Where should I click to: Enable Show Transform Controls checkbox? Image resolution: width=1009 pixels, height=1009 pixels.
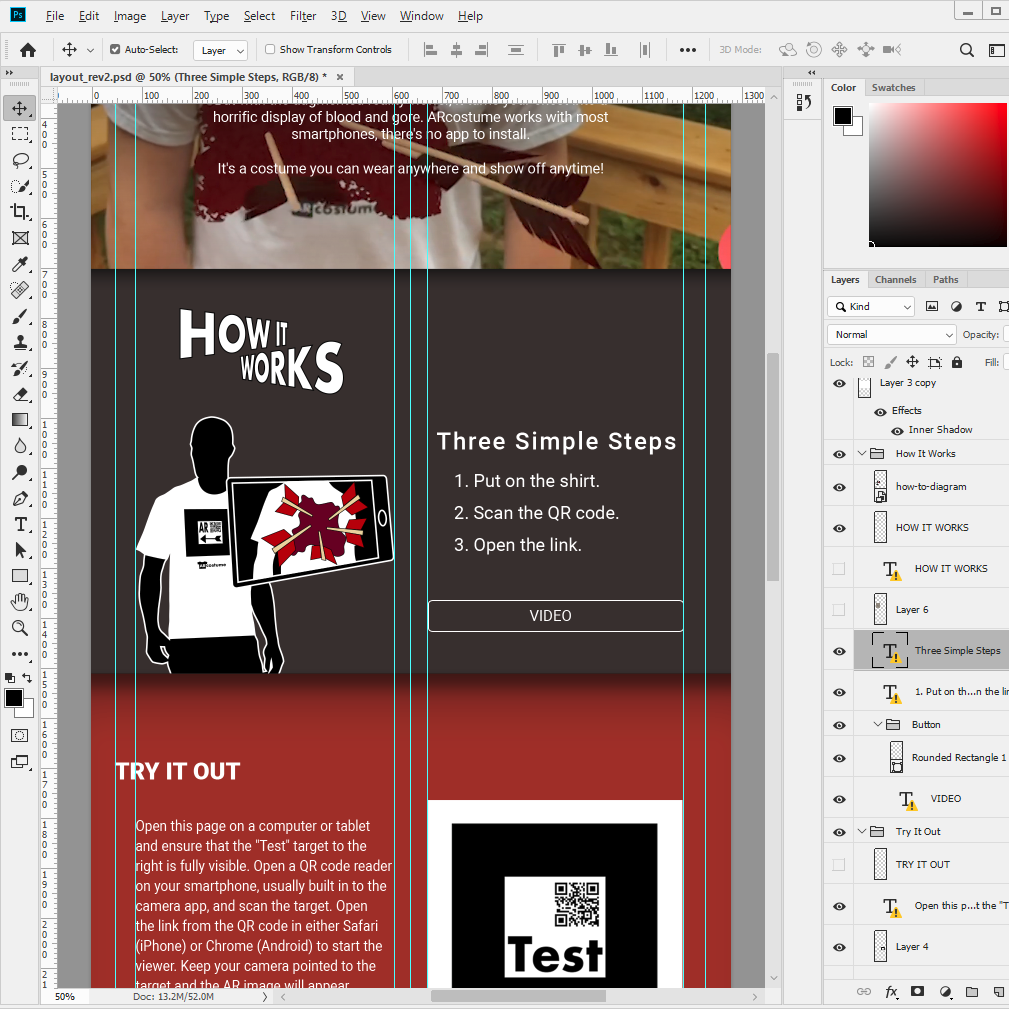coord(270,50)
